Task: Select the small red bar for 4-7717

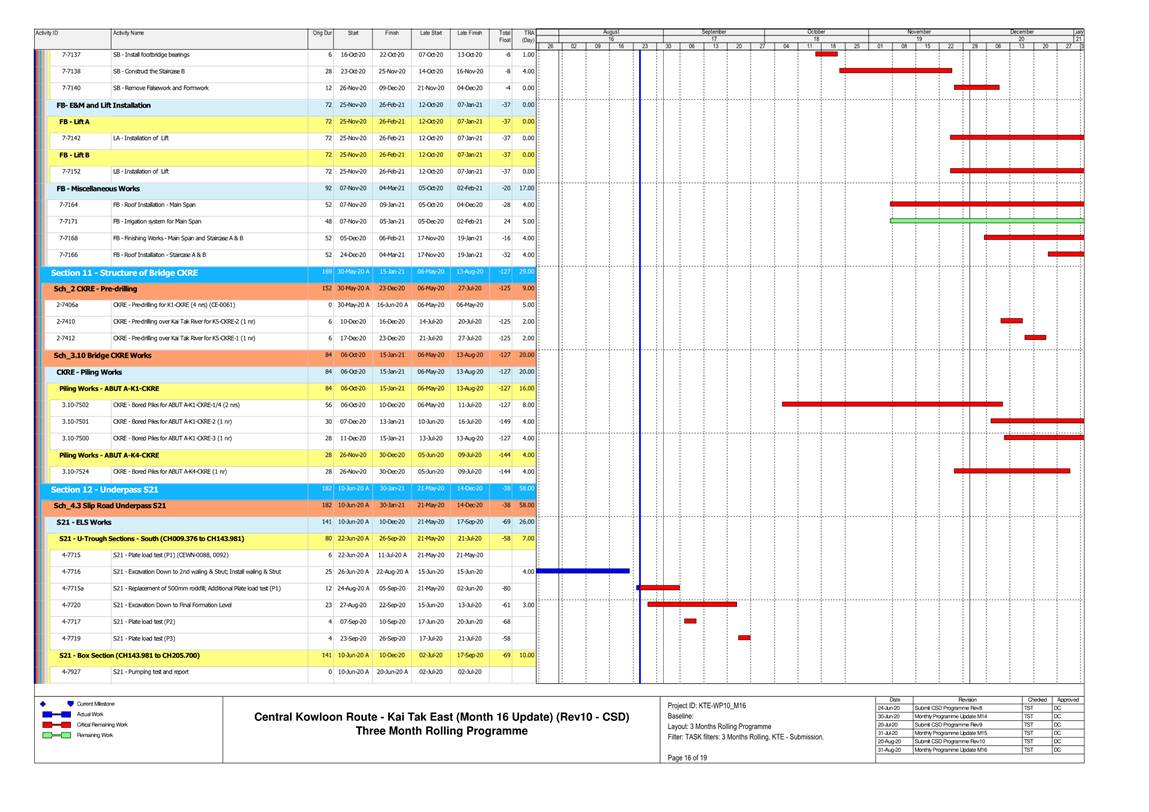Action: [690, 621]
